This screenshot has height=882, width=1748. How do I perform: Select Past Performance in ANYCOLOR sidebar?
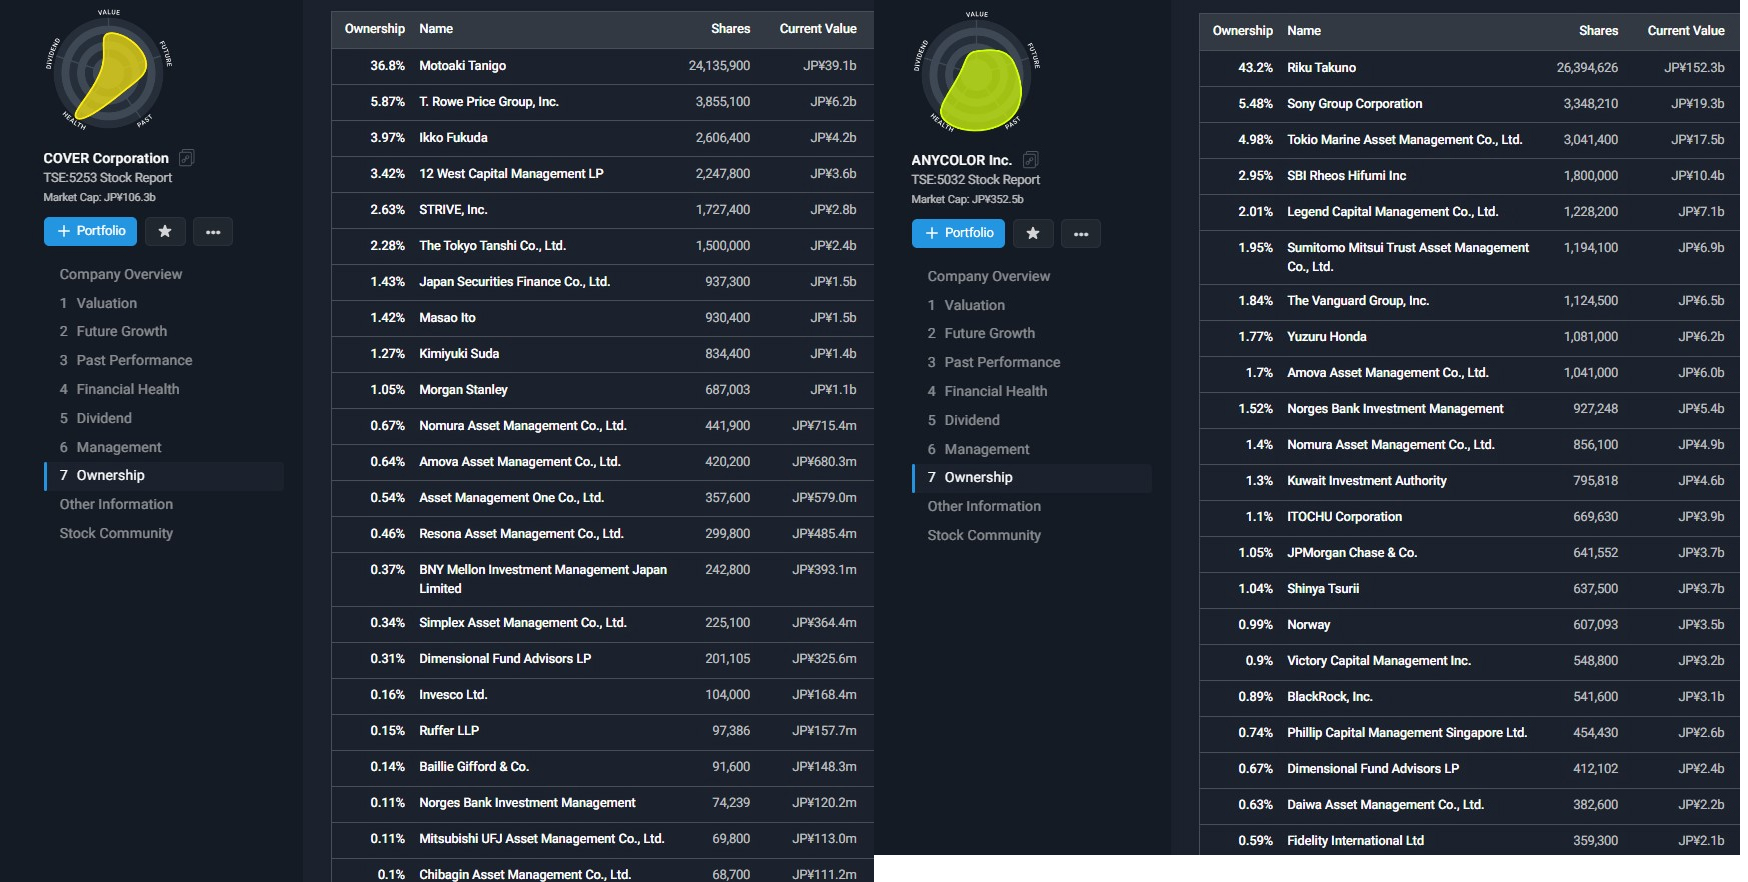coord(994,362)
